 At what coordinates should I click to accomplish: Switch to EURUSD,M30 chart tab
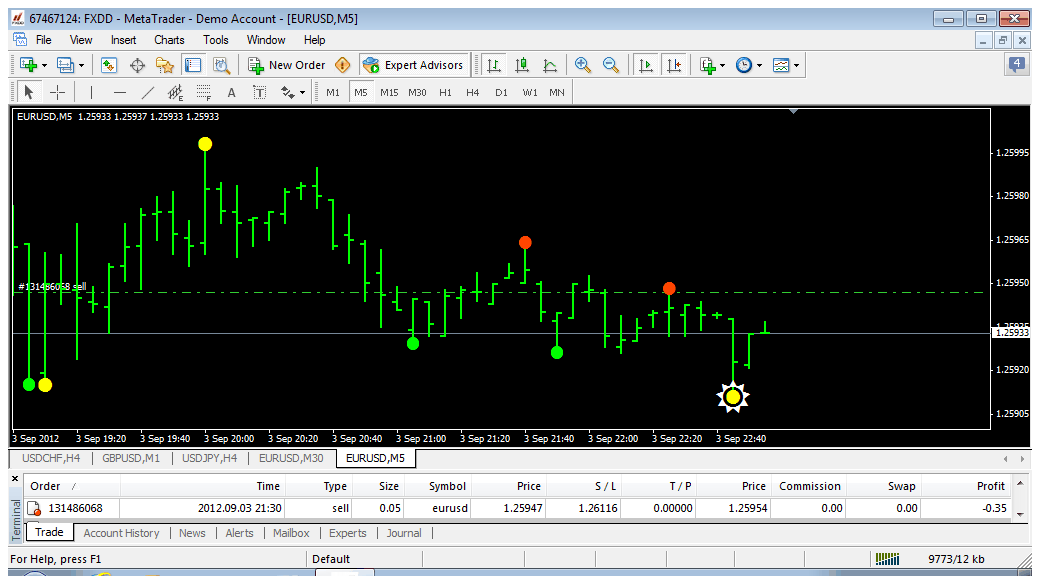291,457
